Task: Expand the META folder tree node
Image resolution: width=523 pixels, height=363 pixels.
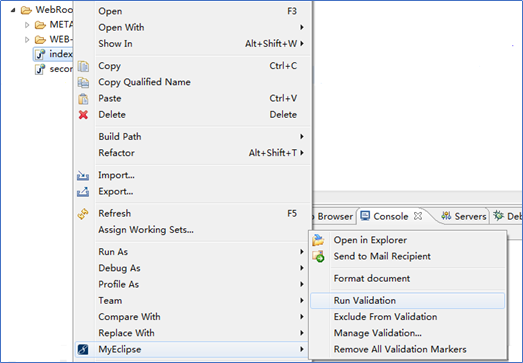Action: [x=27, y=25]
